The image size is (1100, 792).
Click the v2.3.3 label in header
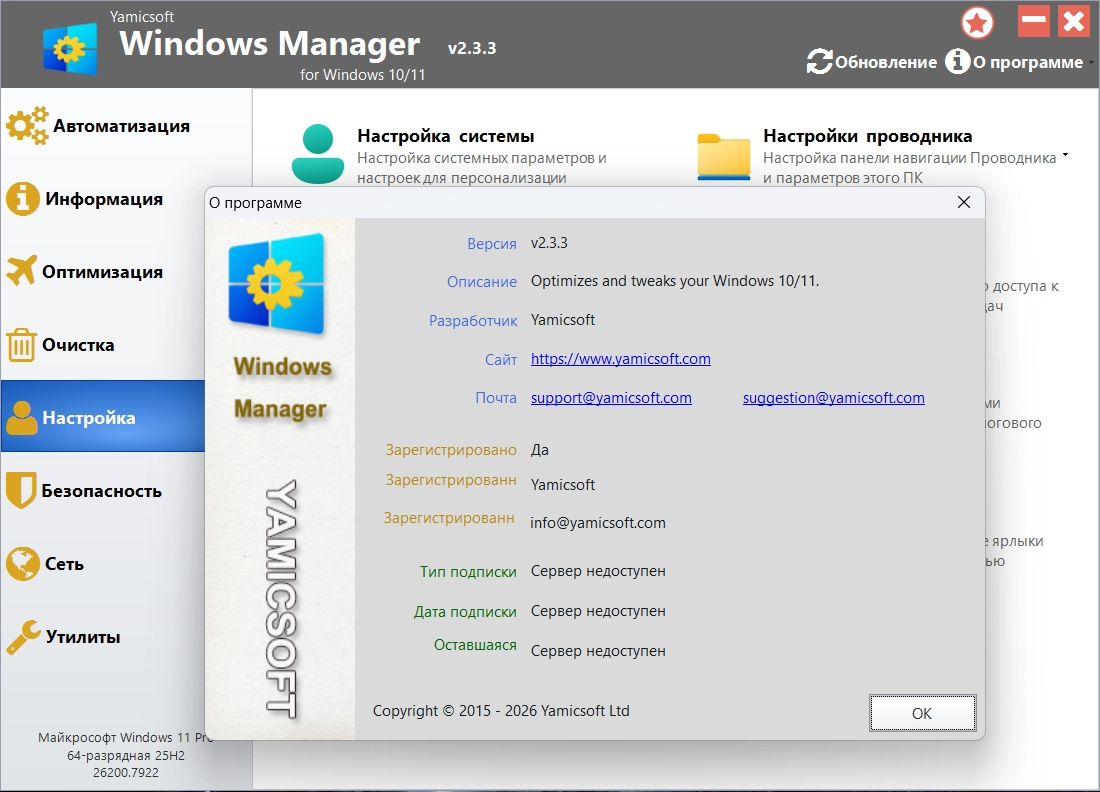pyautogui.click(x=472, y=48)
